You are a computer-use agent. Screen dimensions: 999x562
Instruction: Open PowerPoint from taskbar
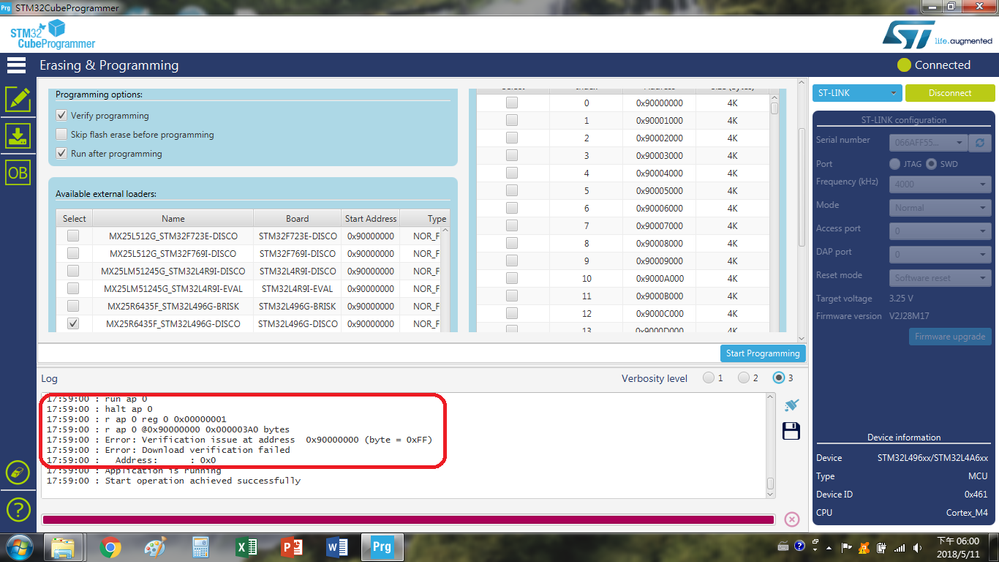pyautogui.click(x=292, y=547)
